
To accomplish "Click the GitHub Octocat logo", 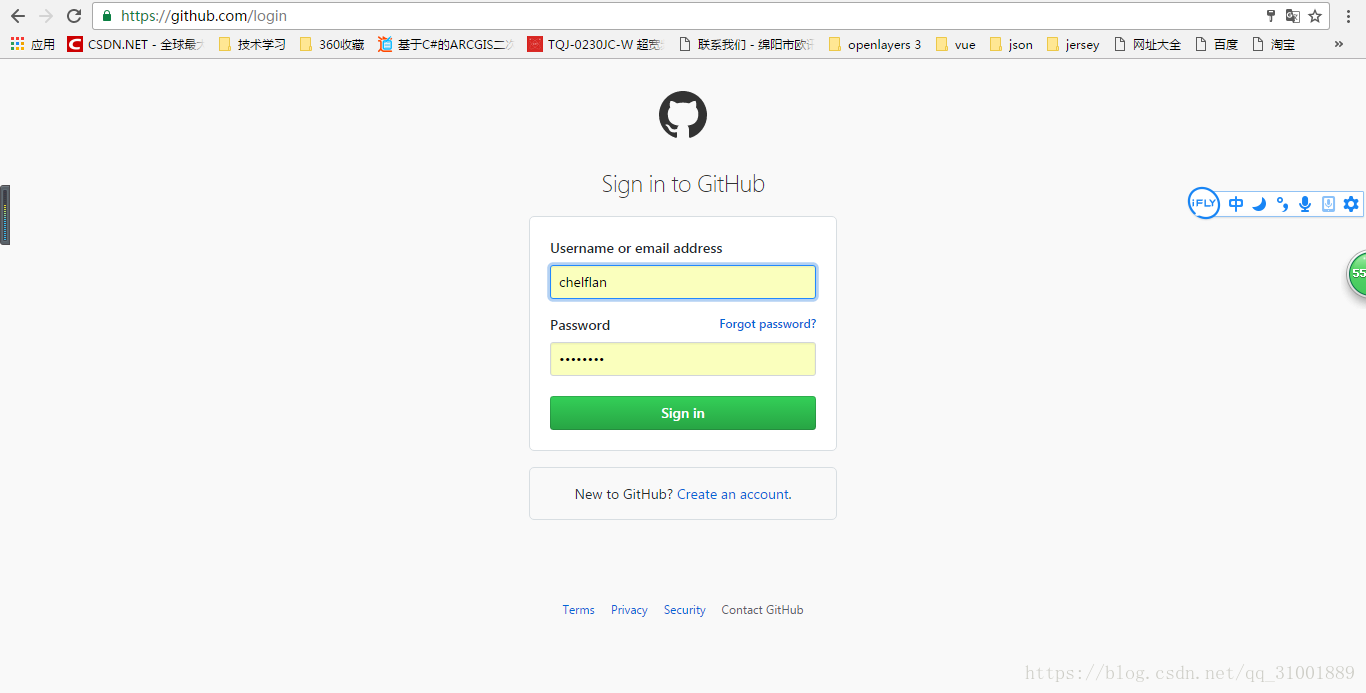I will 683,115.
